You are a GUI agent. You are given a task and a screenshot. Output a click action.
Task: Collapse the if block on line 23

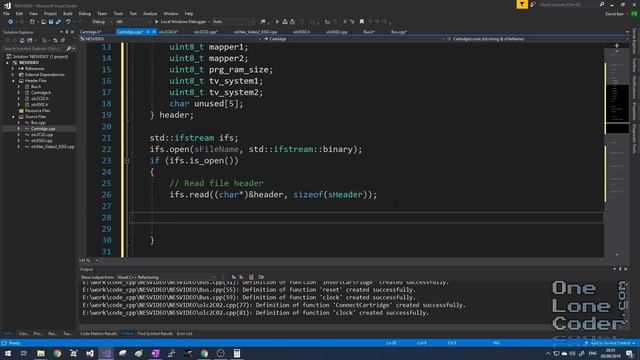pos(127,161)
